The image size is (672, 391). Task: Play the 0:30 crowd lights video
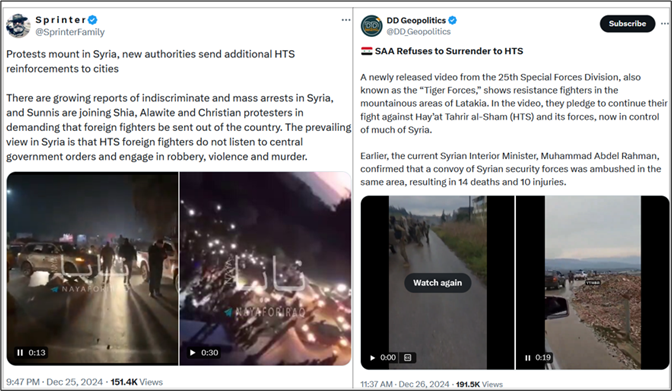pyautogui.click(x=193, y=352)
